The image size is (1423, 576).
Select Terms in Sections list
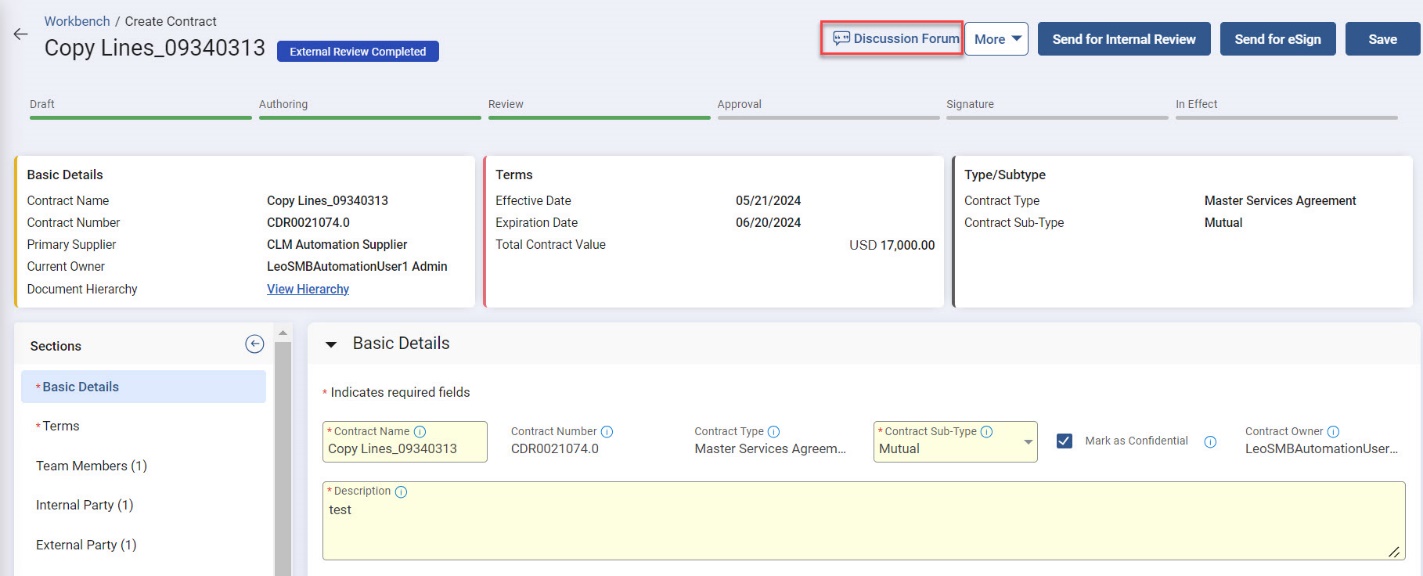tap(60, 426)
